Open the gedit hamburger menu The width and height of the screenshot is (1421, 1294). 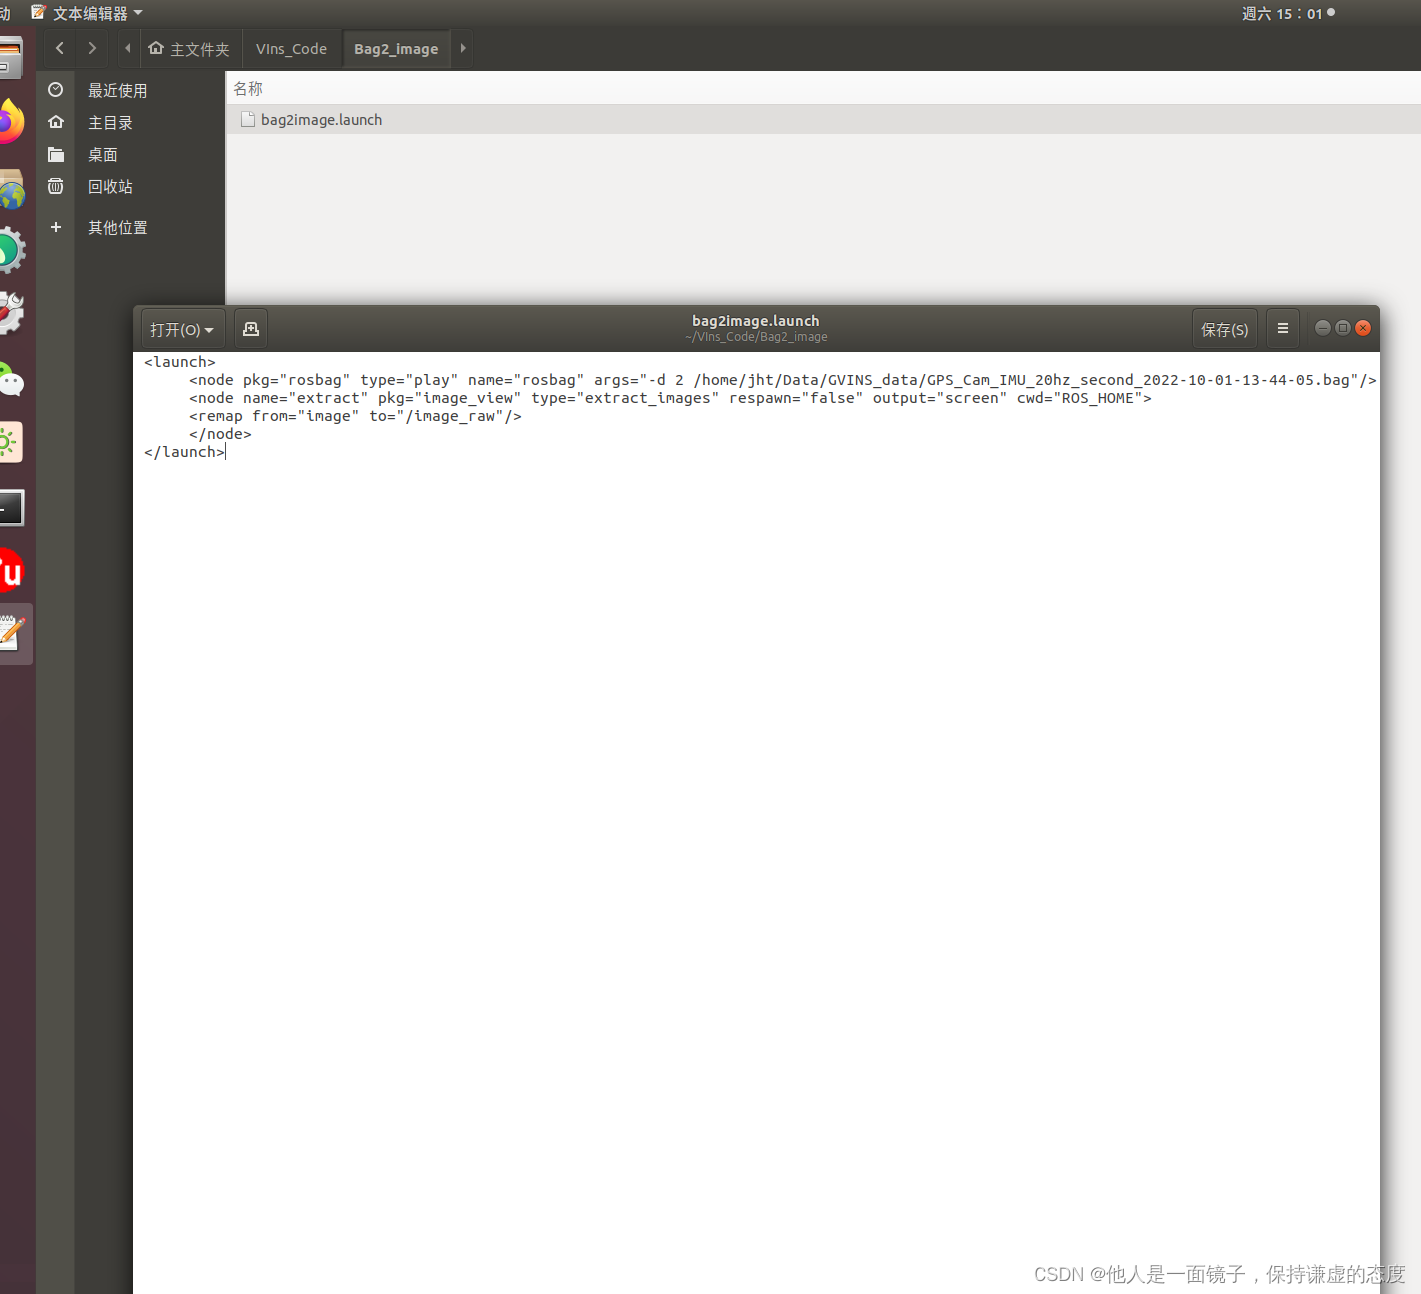(x=1282, y=328)
